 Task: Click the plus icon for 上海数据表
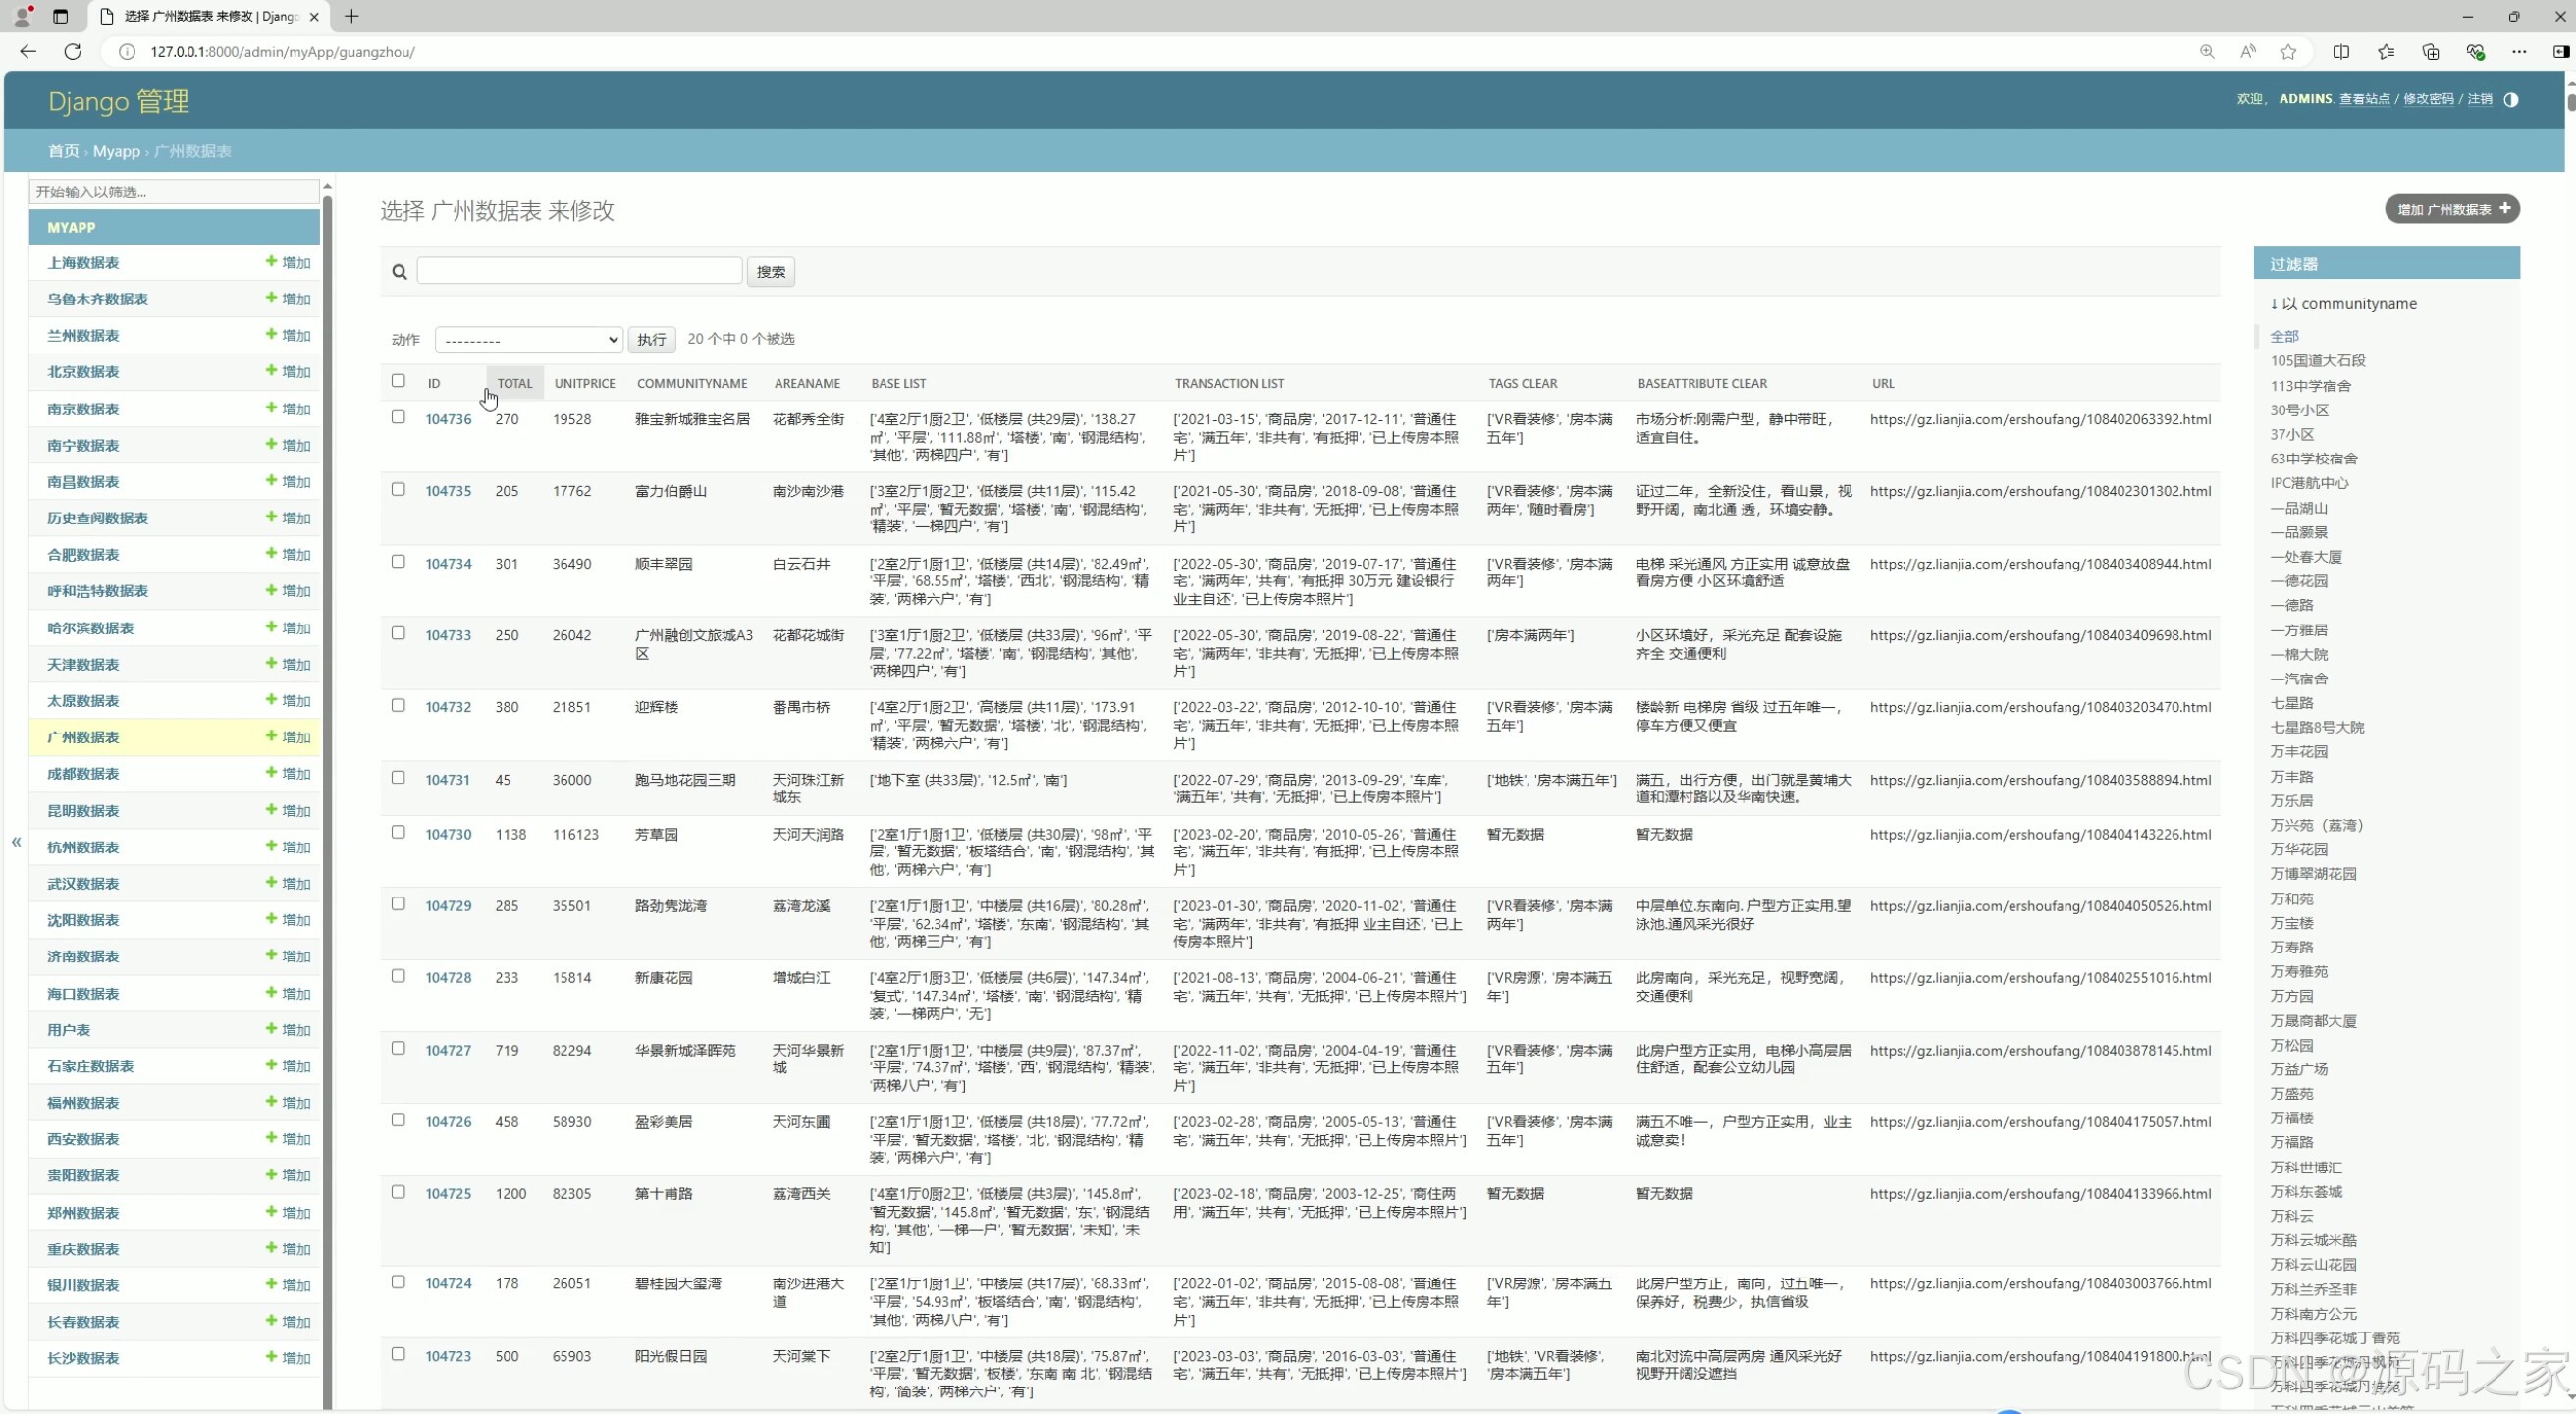click(271, 261)
